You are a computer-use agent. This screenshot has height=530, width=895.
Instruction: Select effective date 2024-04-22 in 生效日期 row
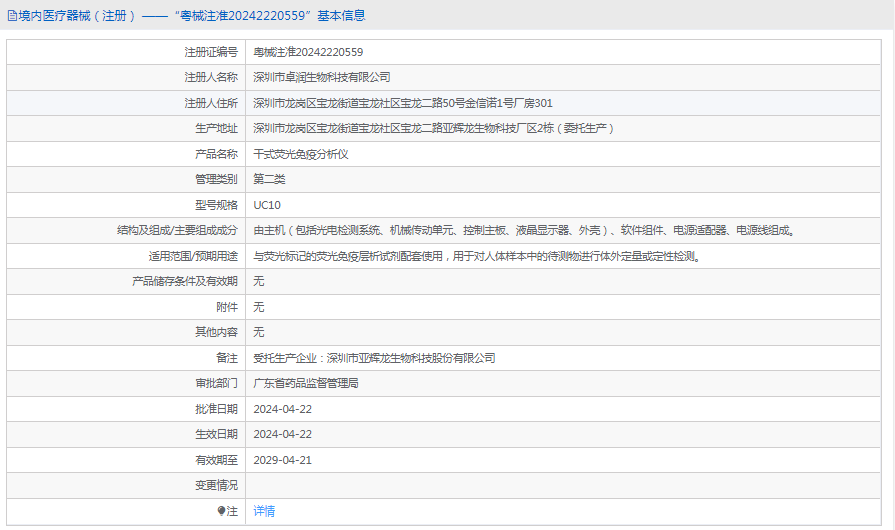(x=283, y=434)
